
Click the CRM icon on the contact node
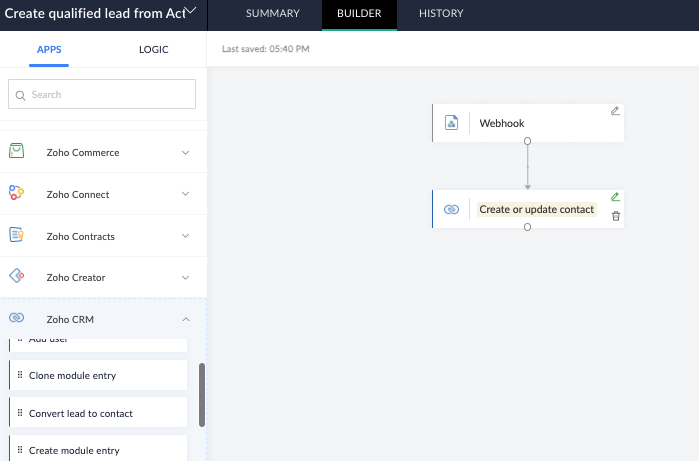[451, 209]
